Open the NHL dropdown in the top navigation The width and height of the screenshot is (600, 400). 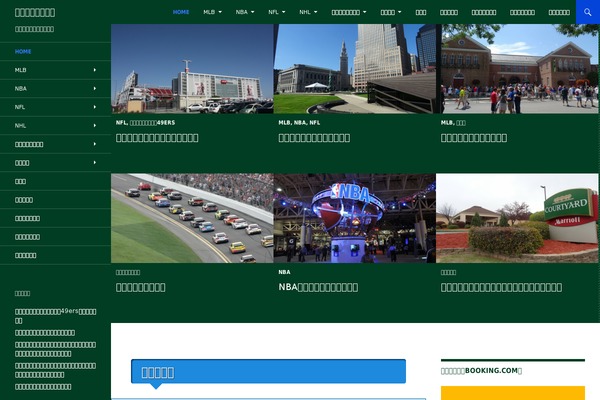[308, 12]
